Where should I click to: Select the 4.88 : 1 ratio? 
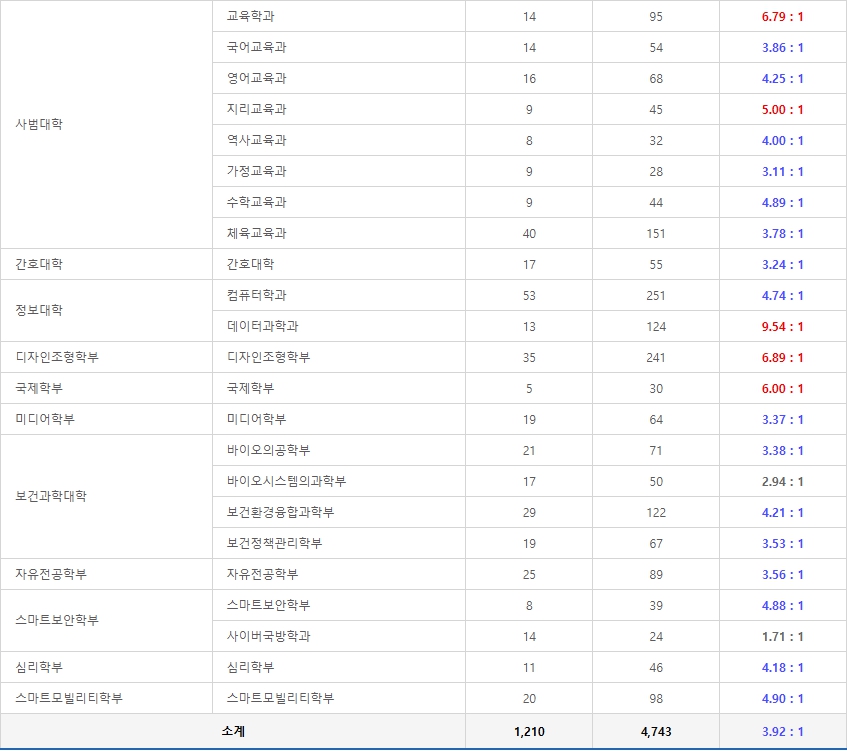[x=782, y=606]
